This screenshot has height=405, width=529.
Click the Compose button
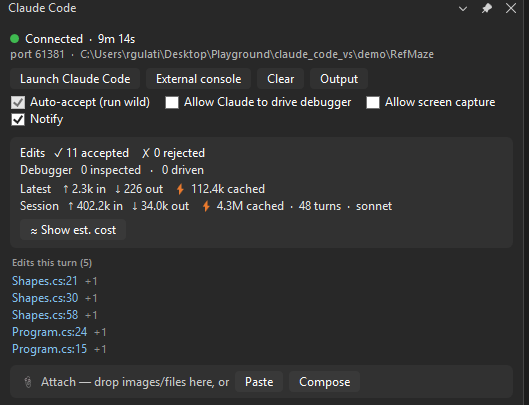tap(324, 382)
